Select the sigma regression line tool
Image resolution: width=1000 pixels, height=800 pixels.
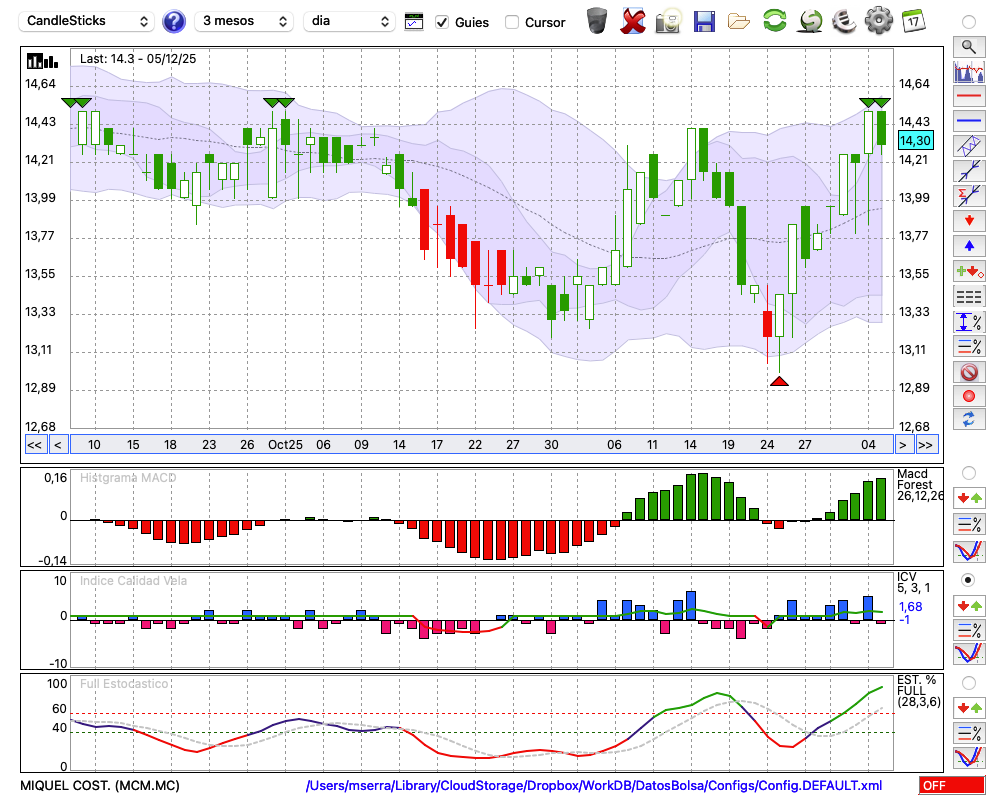969,196
